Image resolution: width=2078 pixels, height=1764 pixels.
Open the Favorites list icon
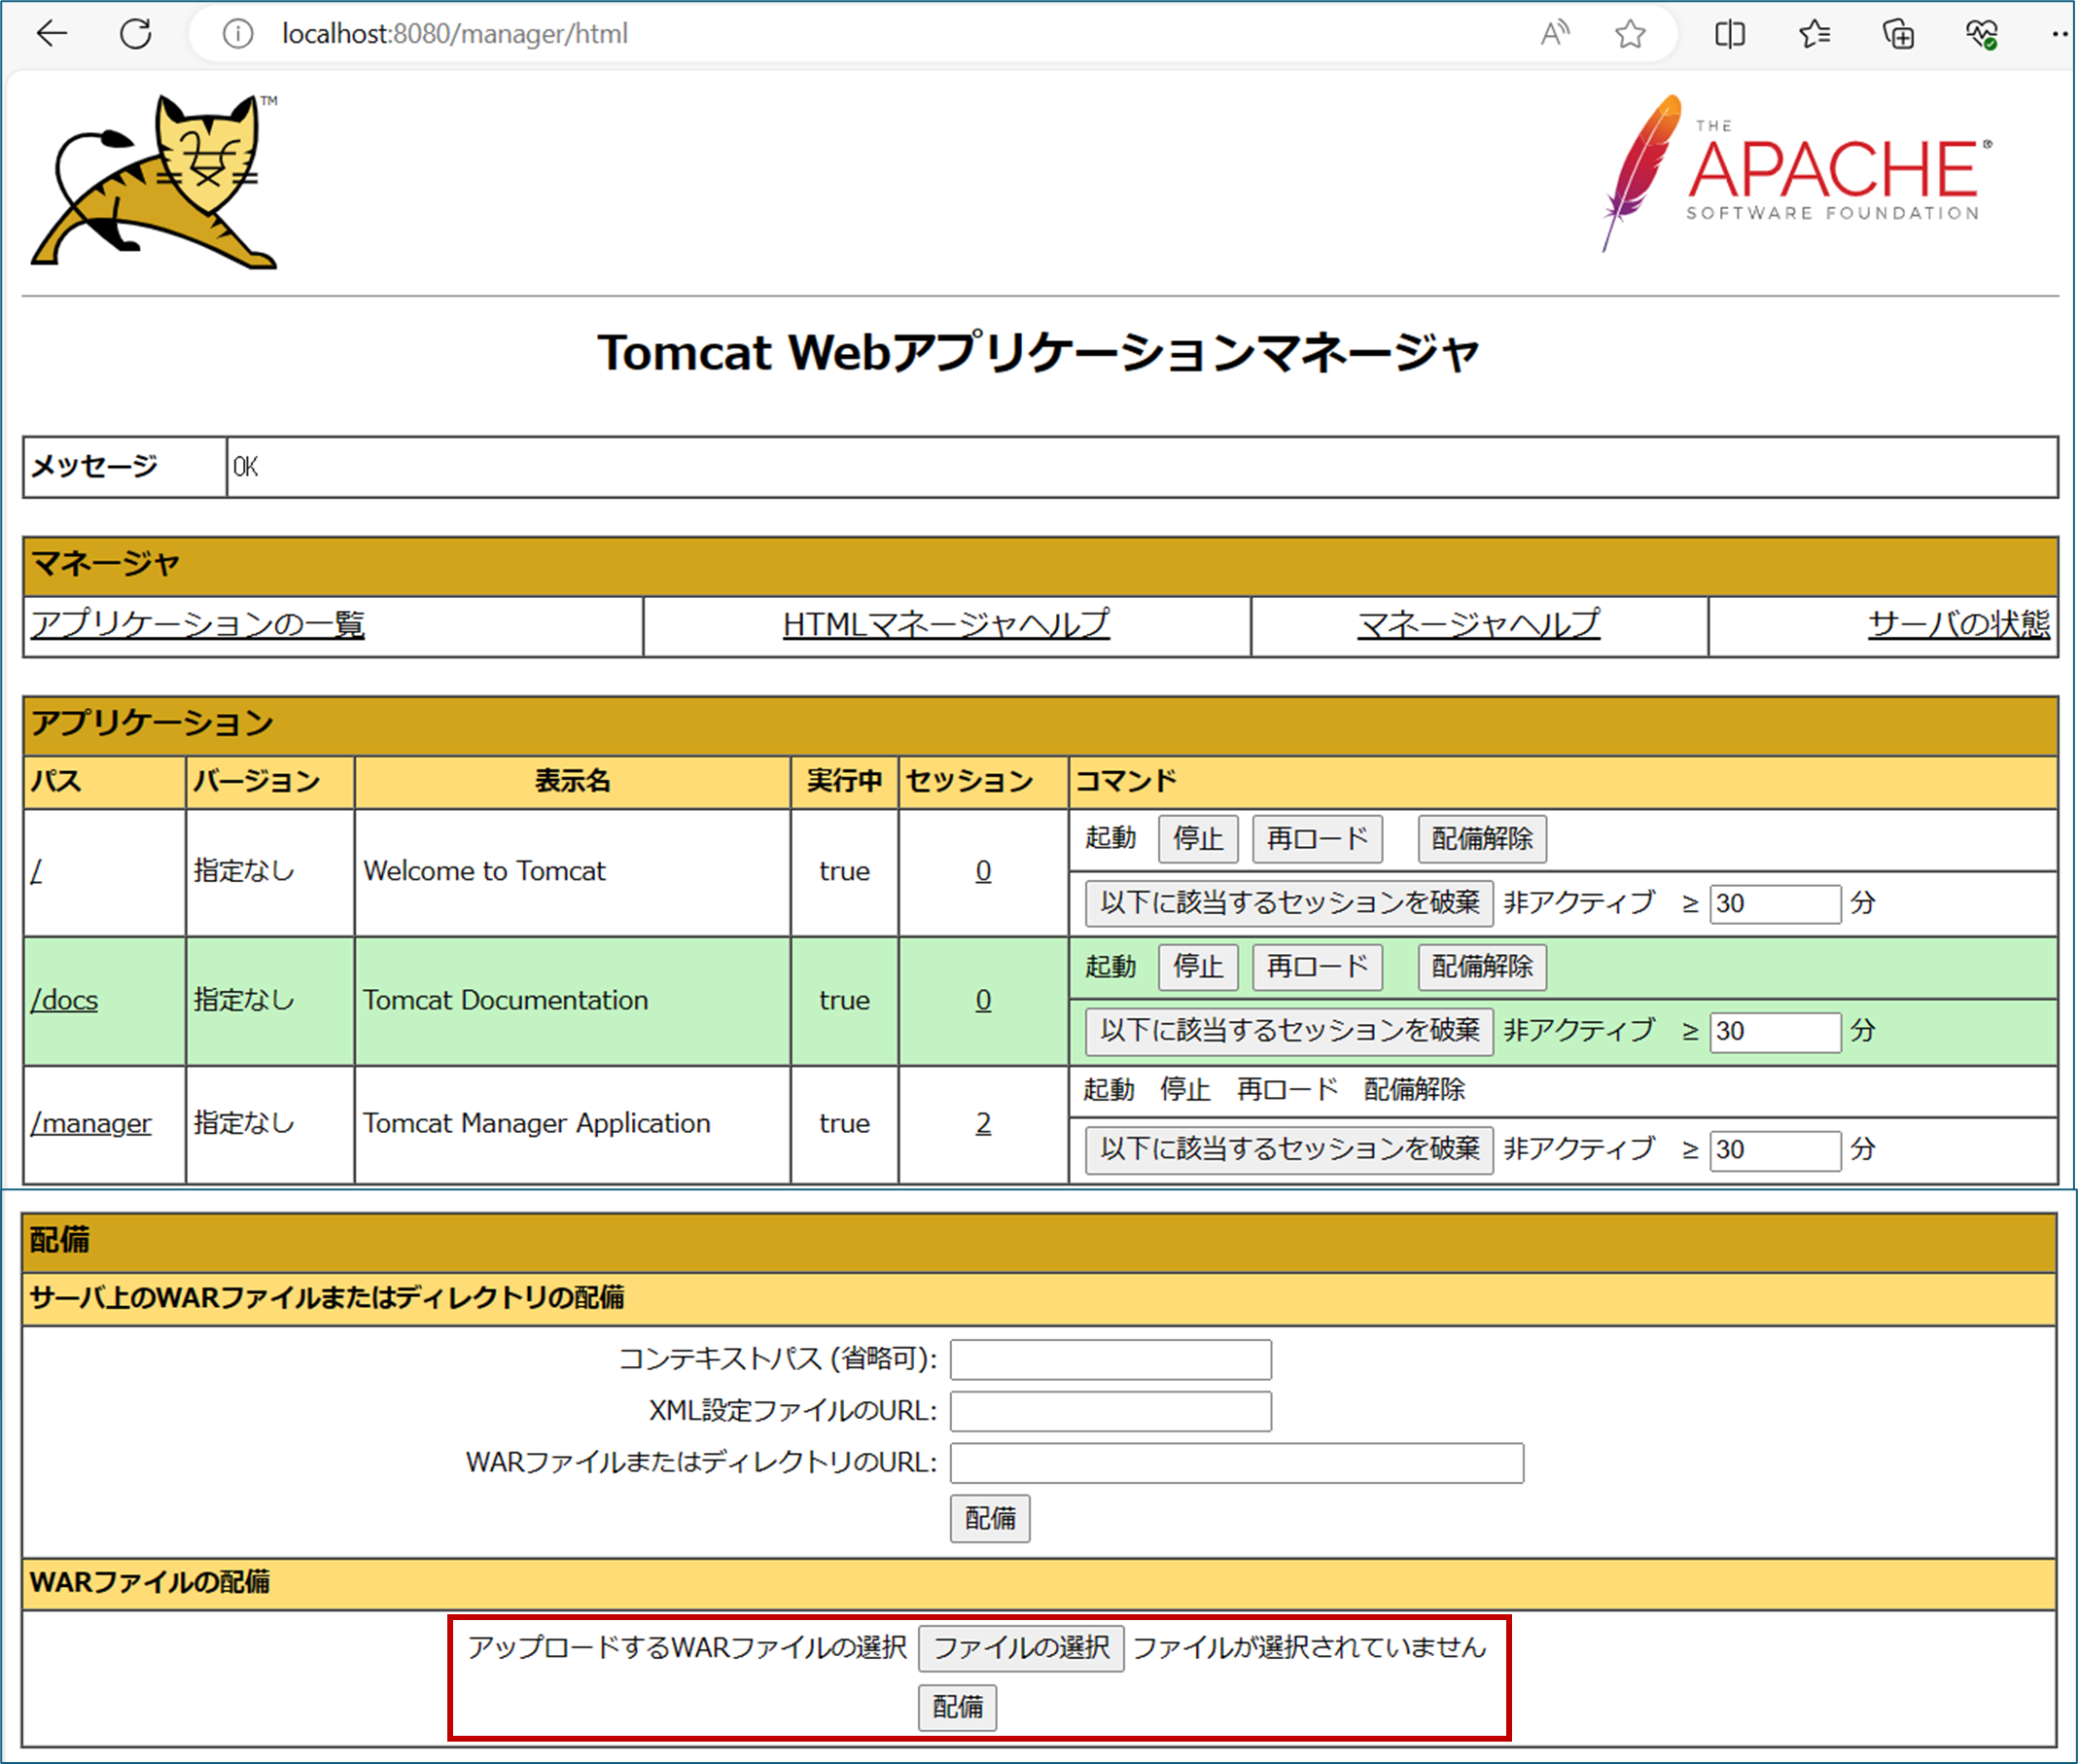(x=1814, y=34)
